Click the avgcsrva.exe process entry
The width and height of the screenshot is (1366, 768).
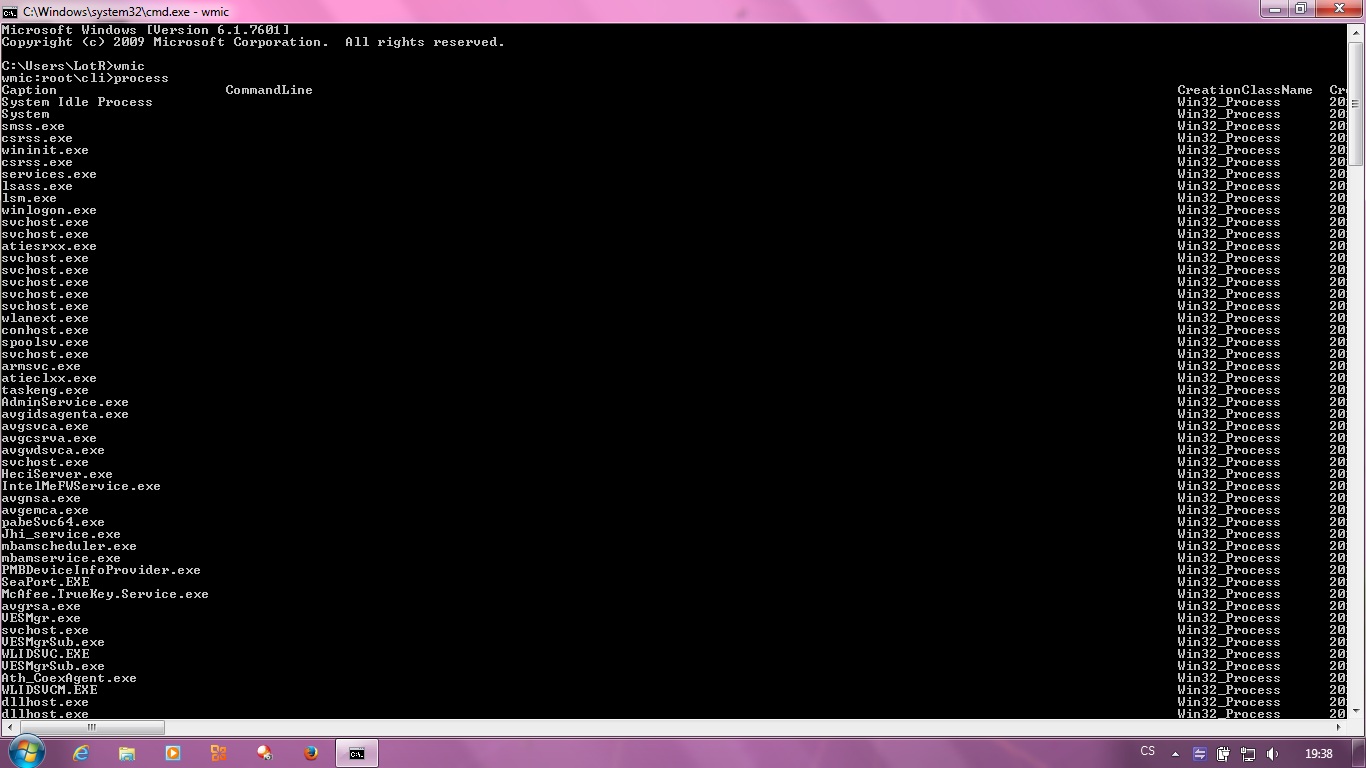coord(49,438)
